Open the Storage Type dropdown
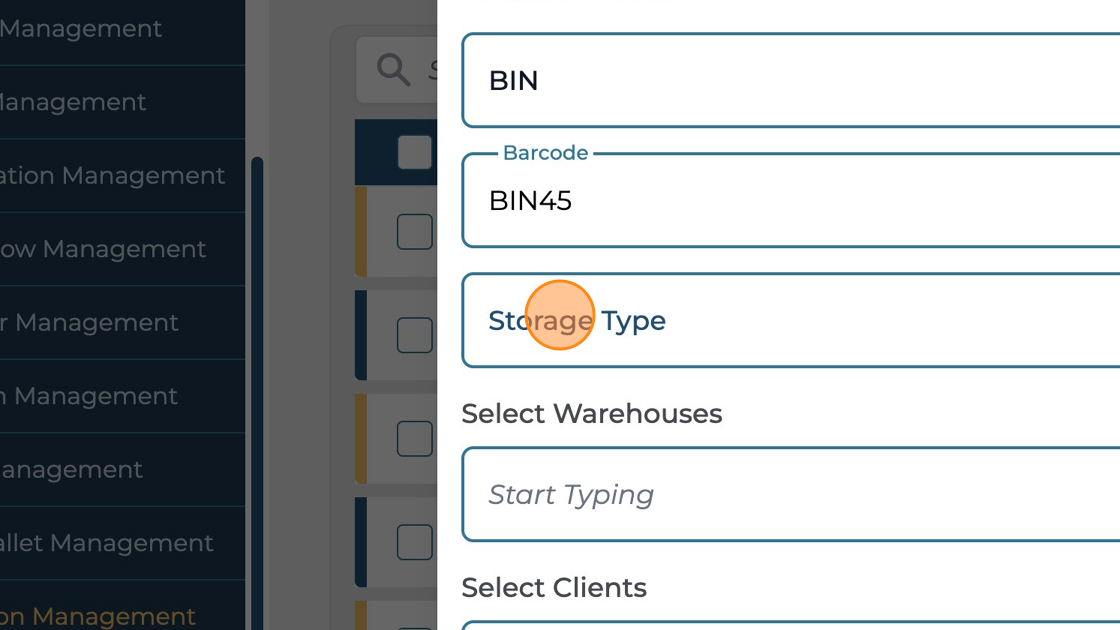This screenshot has height=630, width=1120. [x=790, y=320]
